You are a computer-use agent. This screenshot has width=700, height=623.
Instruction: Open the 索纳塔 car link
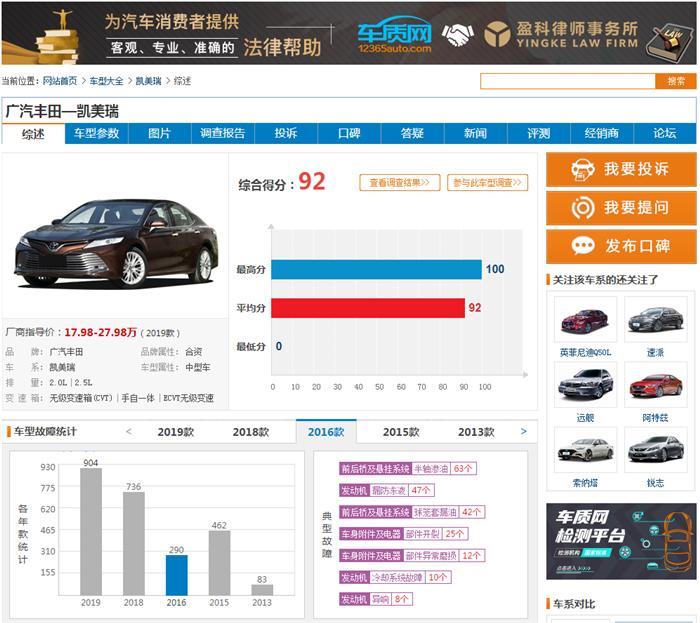pos(585,483)
